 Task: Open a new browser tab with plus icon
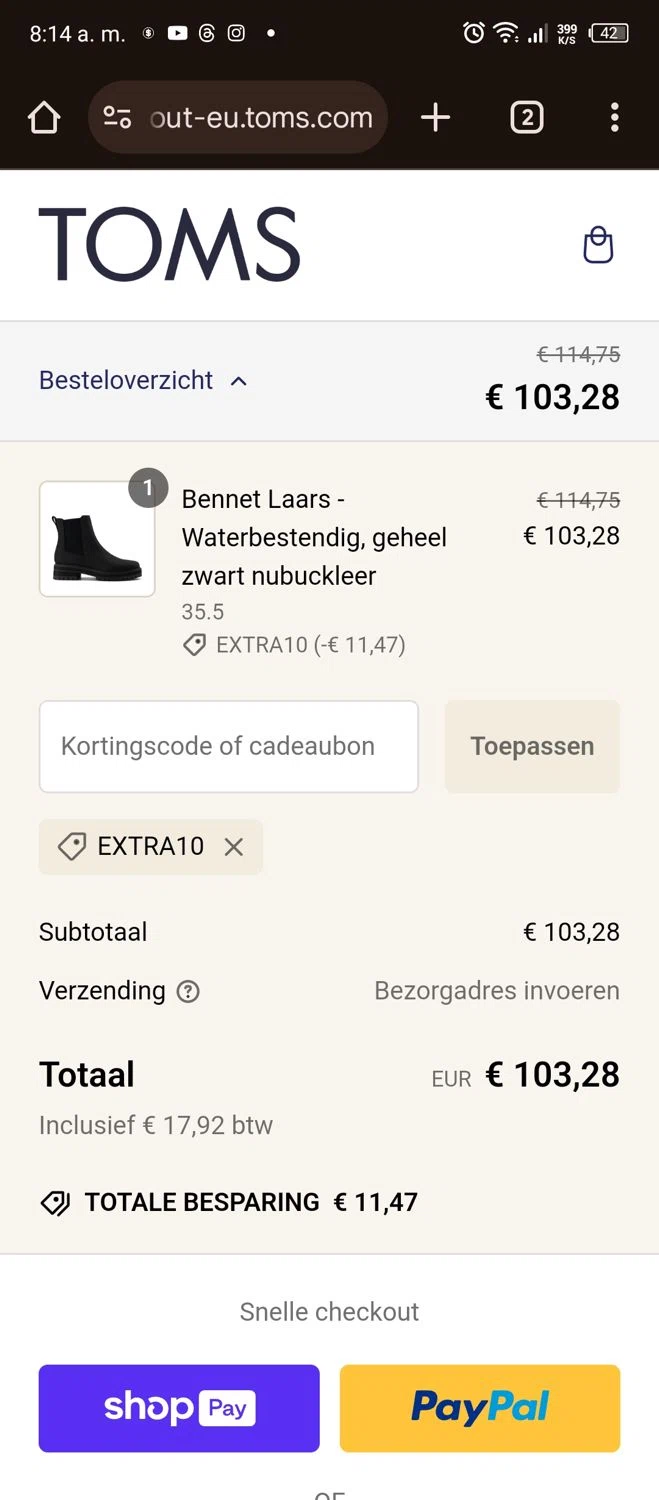pos(435,118)
